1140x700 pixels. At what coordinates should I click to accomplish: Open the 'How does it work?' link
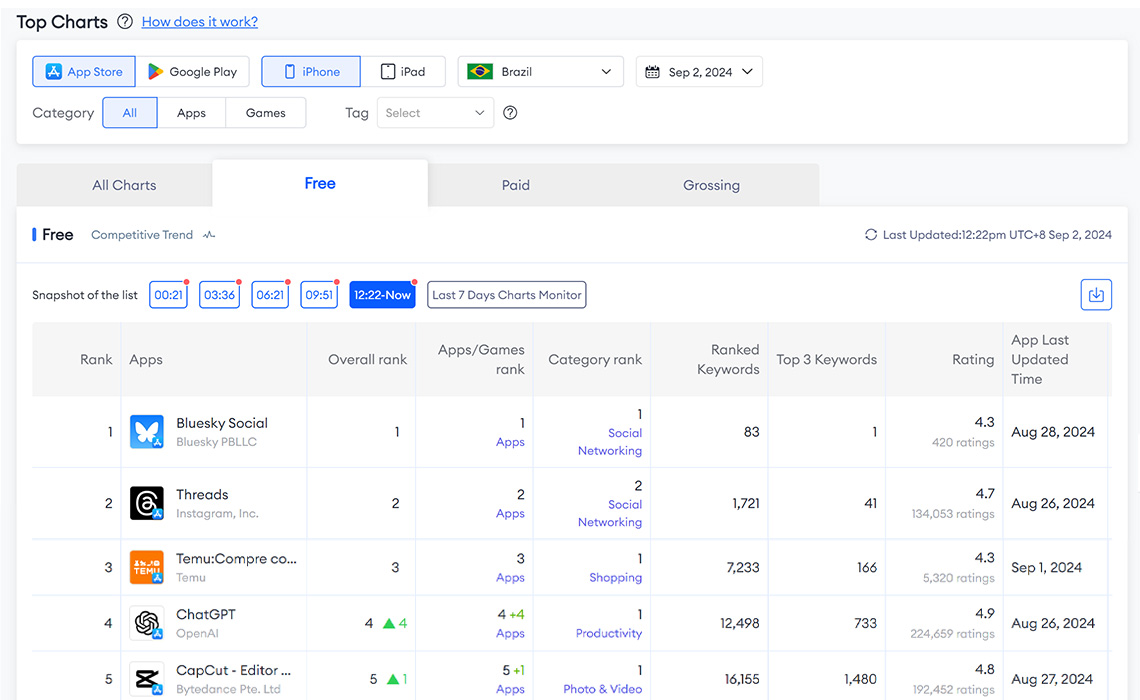(x=200, y=22)
